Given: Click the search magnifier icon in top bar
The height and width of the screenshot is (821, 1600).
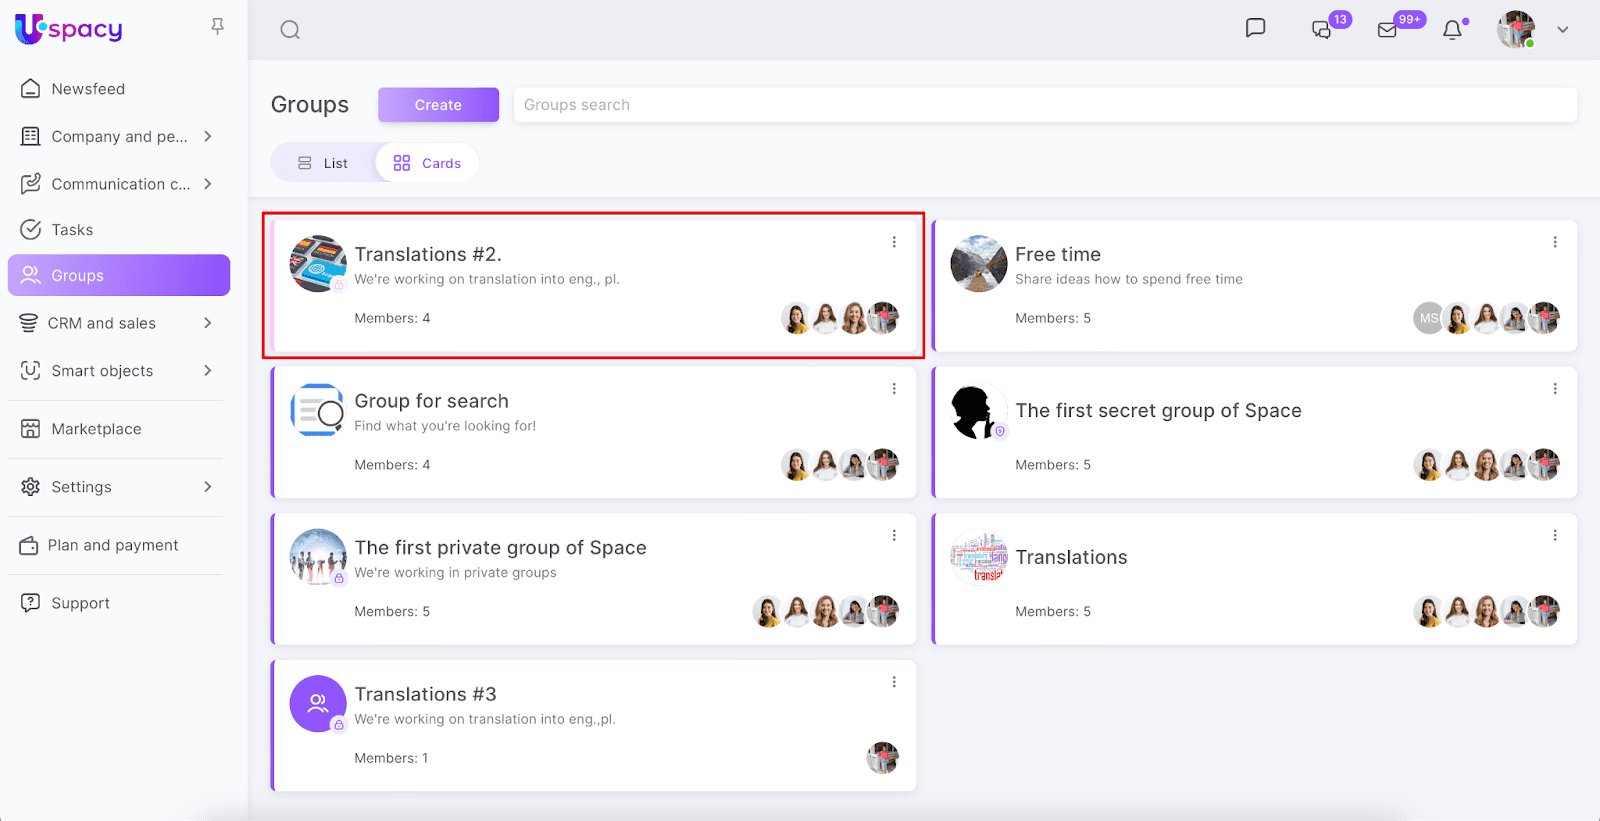Looking at the screenshot, I should [290, 30].
